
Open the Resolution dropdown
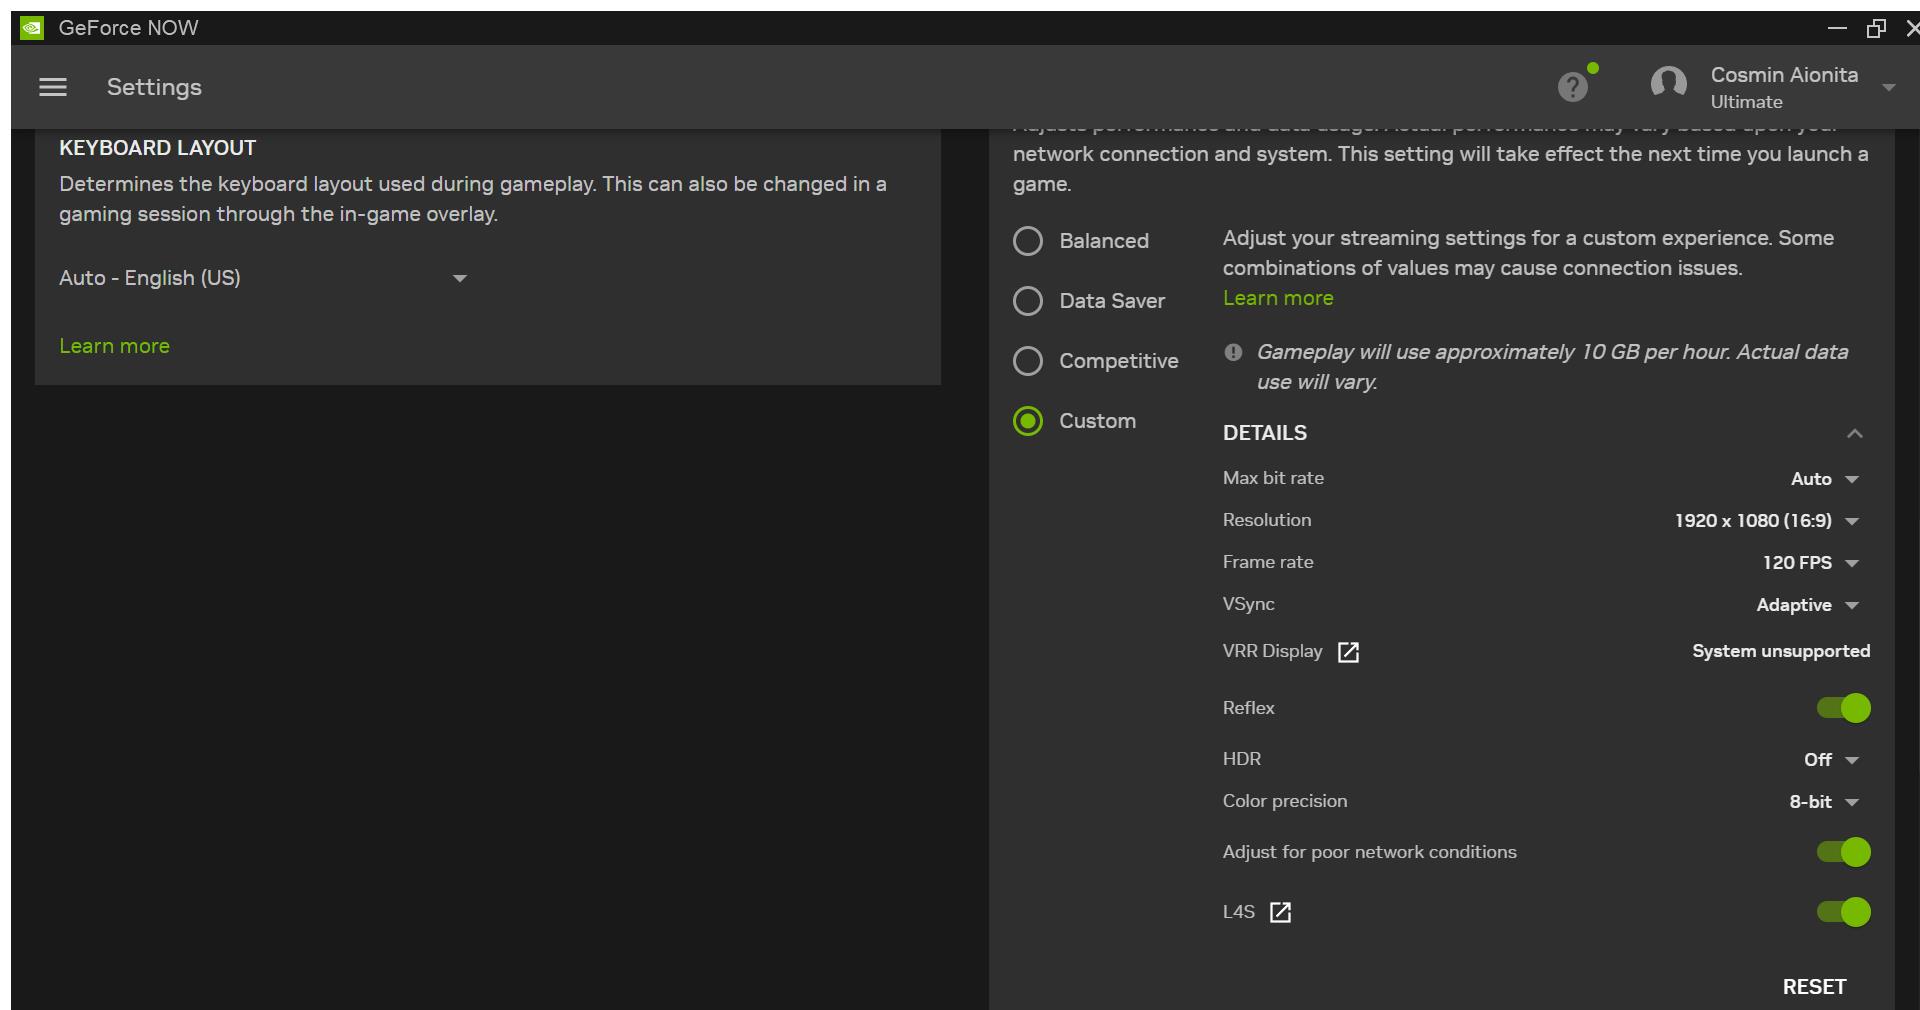click(x=1767, y=521)
